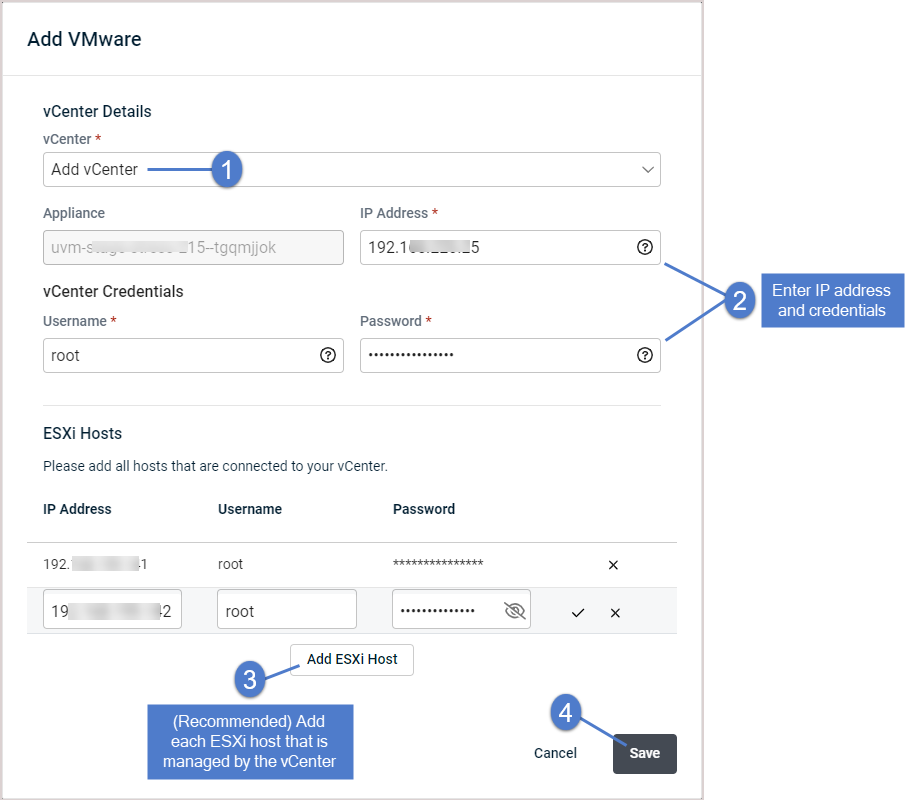
Task: Open help icon in vCenter Username field
Action: [328, 355]
